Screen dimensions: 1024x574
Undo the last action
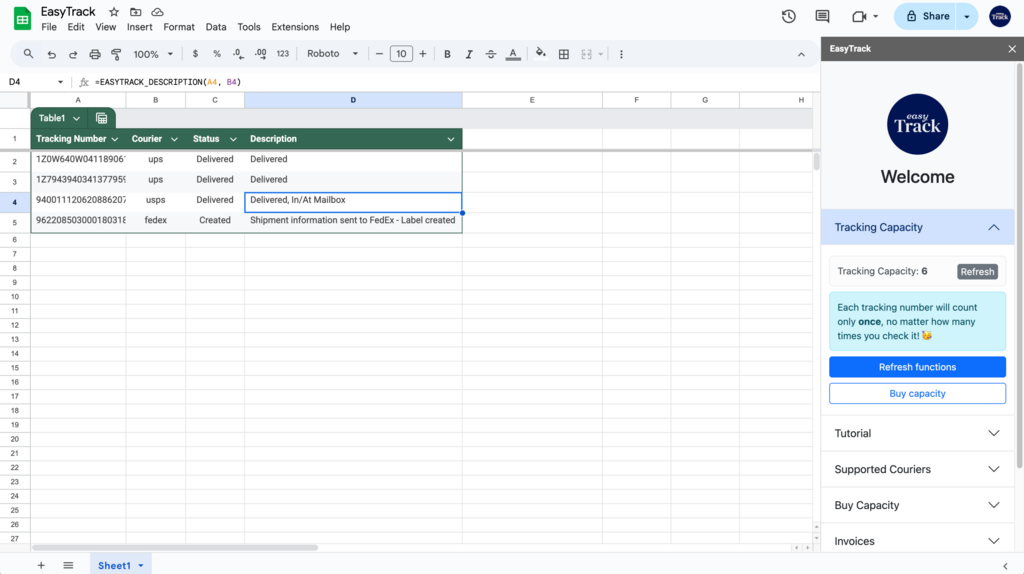click(52, 54)
